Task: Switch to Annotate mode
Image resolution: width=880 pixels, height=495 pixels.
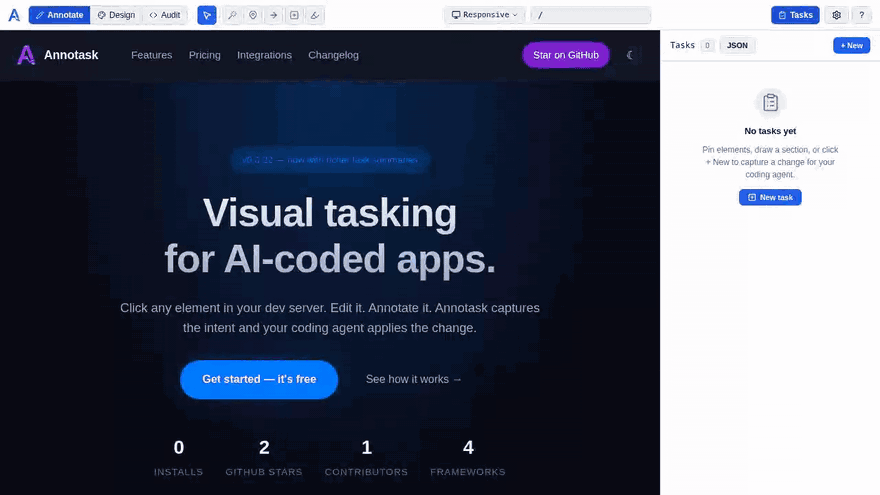Action: [x=59, y=15]
